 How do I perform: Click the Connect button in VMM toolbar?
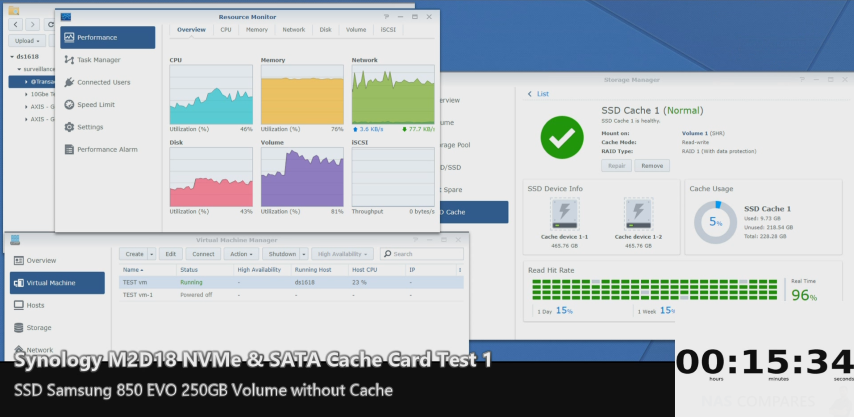(203, 254)
